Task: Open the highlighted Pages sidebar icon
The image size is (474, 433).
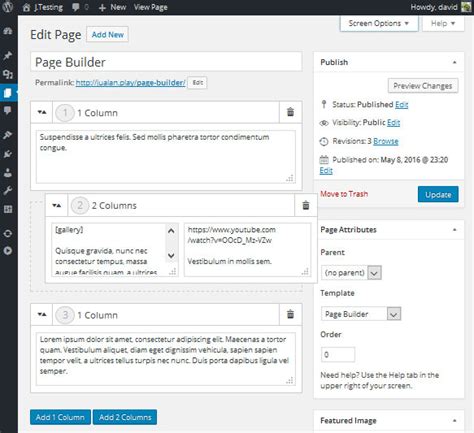Action: [8, 93]
